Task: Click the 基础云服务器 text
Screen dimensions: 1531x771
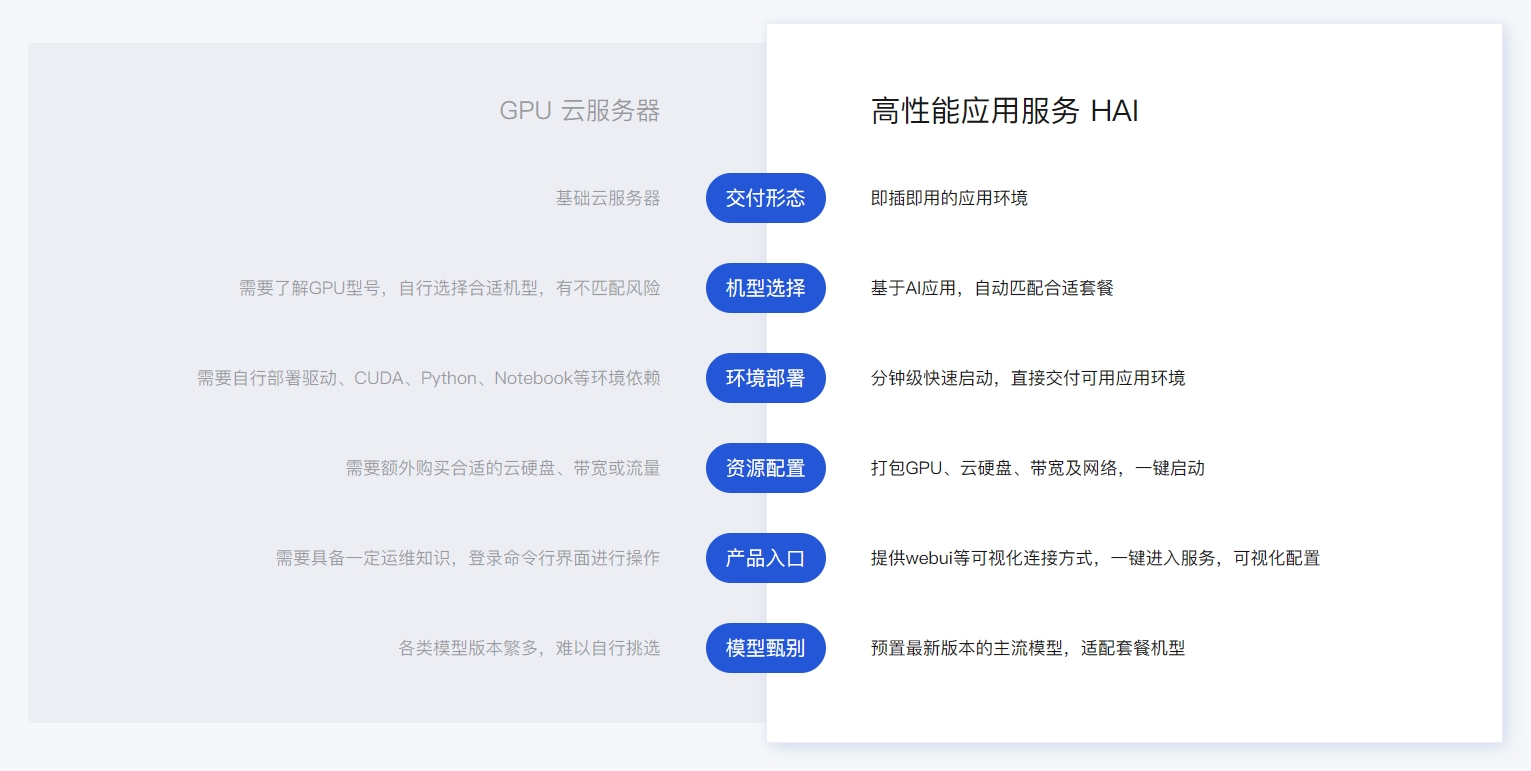Action: pos(608,198)
